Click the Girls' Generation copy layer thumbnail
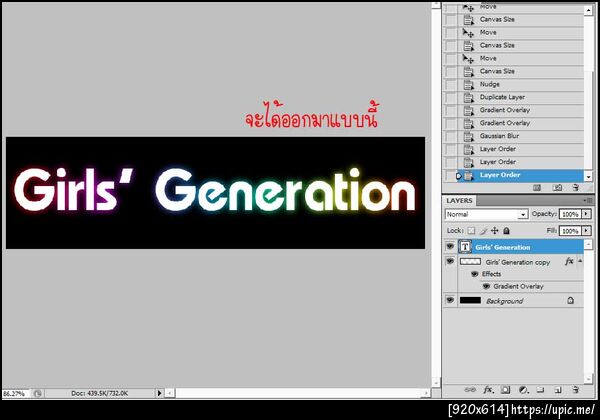This screenshot has height=420, width=600. click(x=470, y=262)
